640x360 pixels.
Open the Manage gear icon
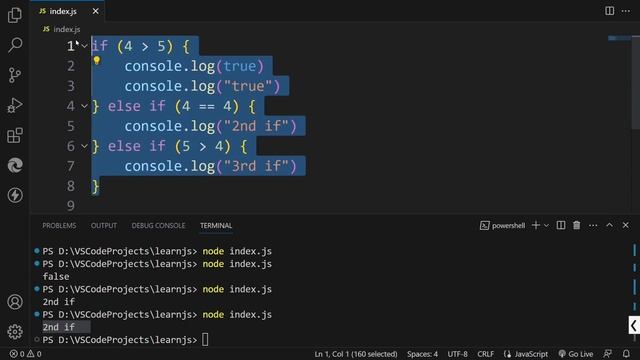click(15, 332)
